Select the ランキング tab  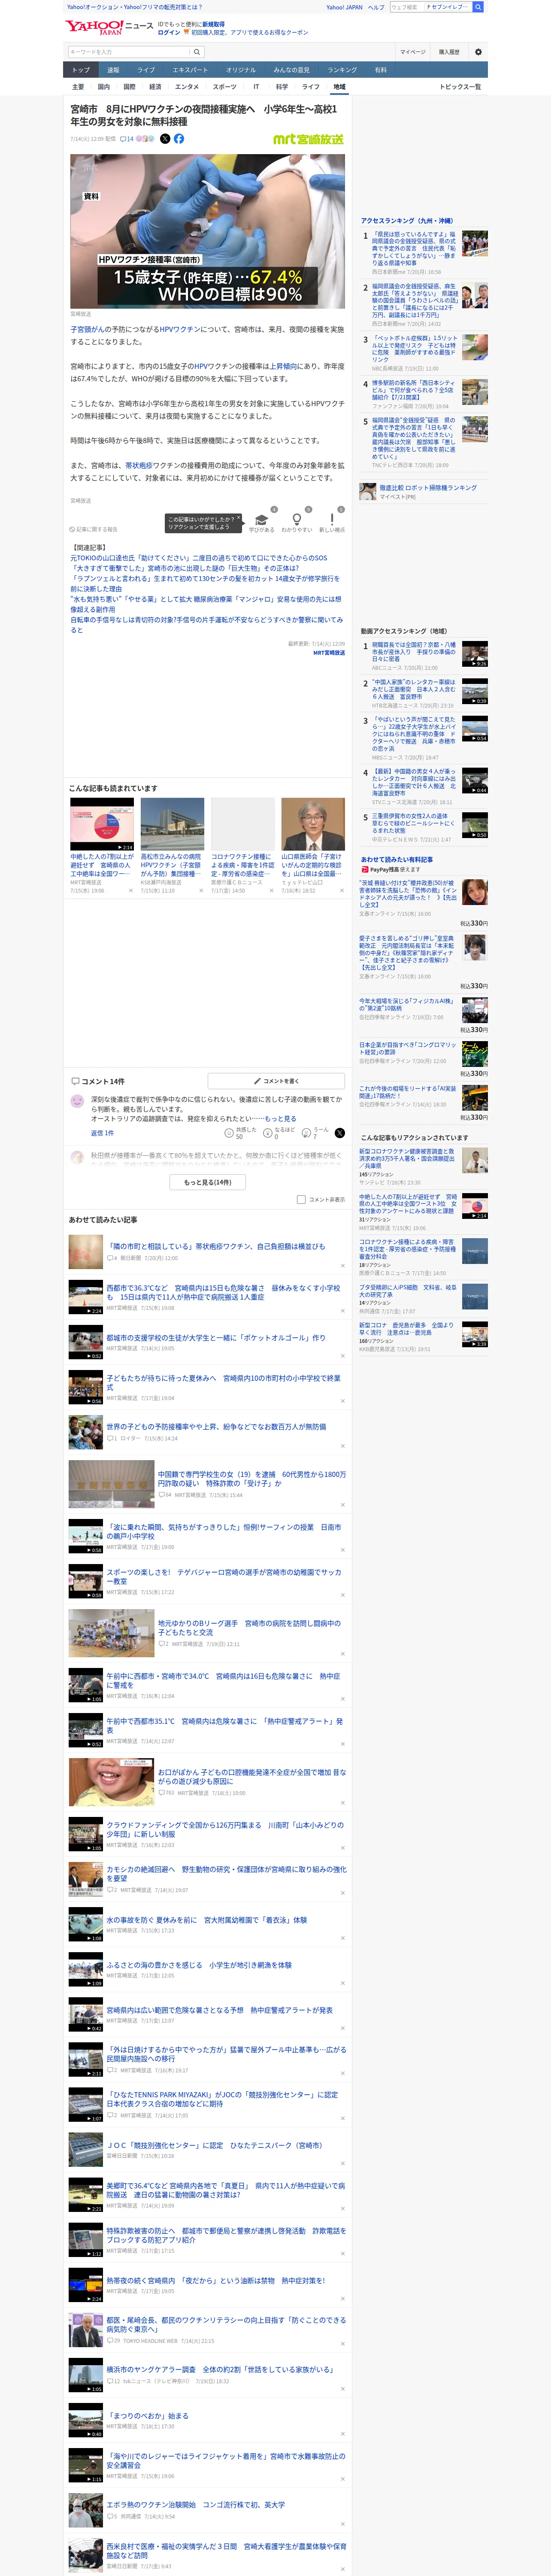[x=342, y=70]
